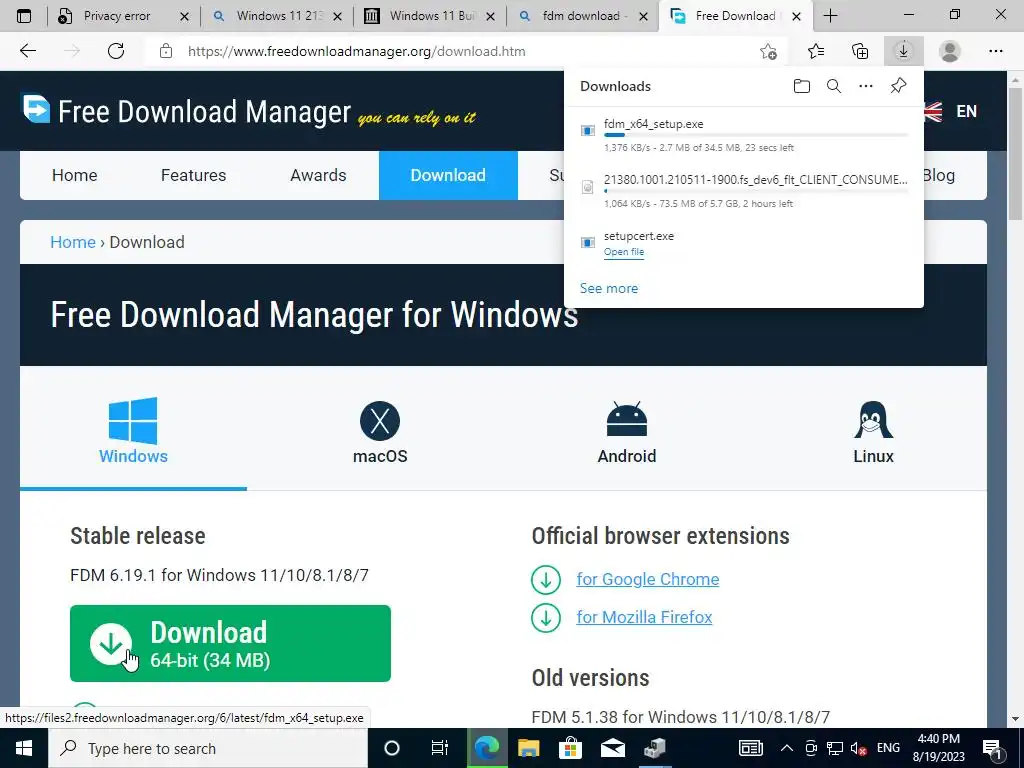1024x768 pixels.
Task: Close the Privacy error tab
Action: 184,16
